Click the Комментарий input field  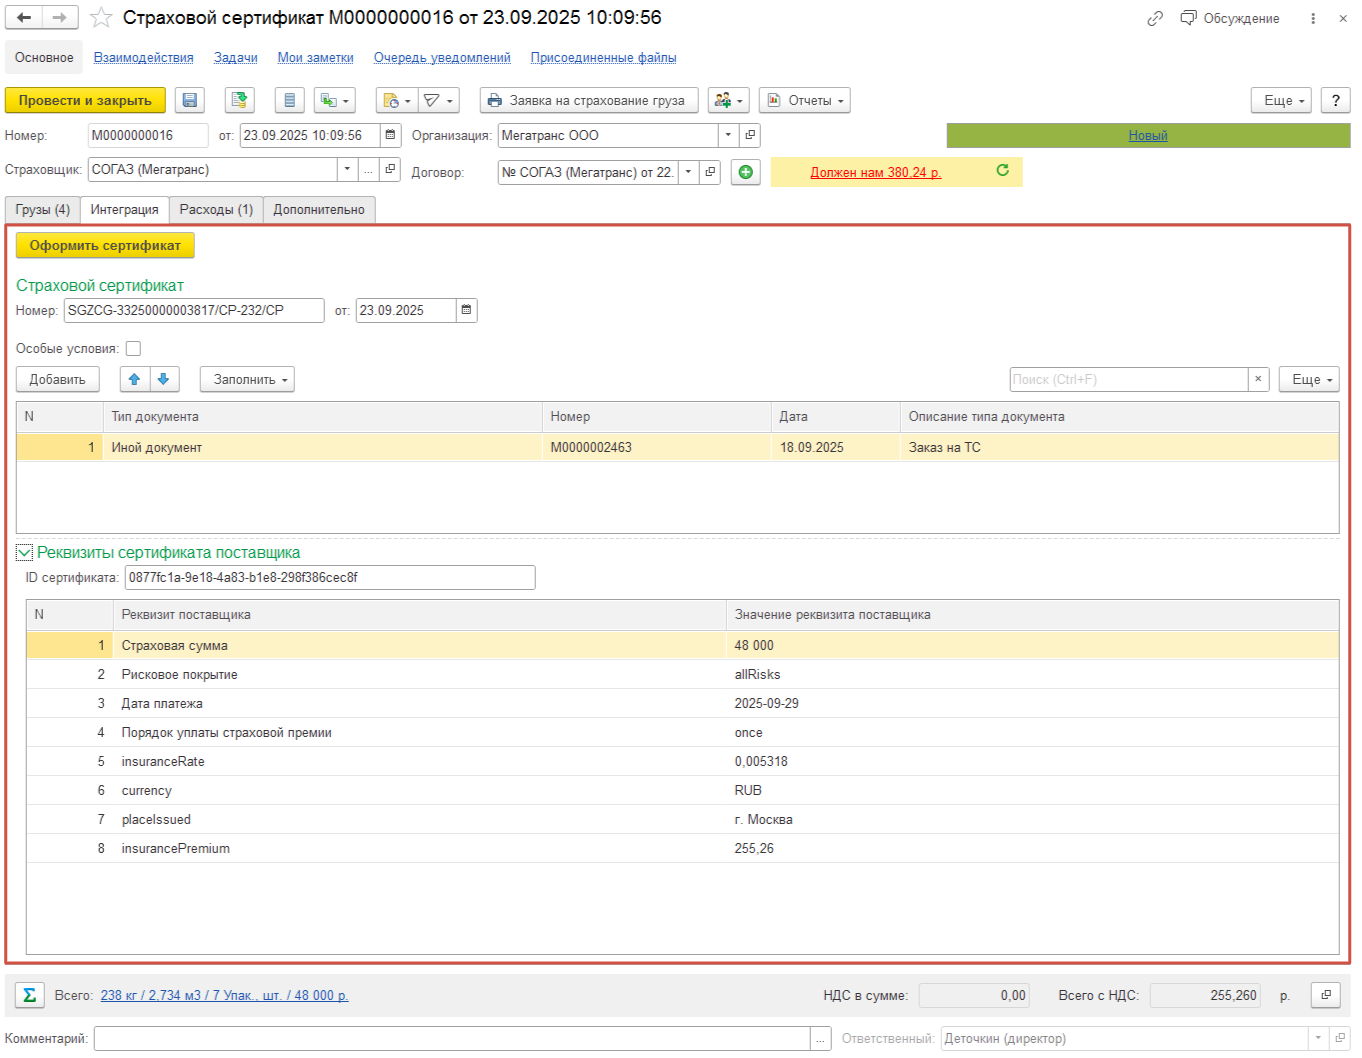(451, 1038)
